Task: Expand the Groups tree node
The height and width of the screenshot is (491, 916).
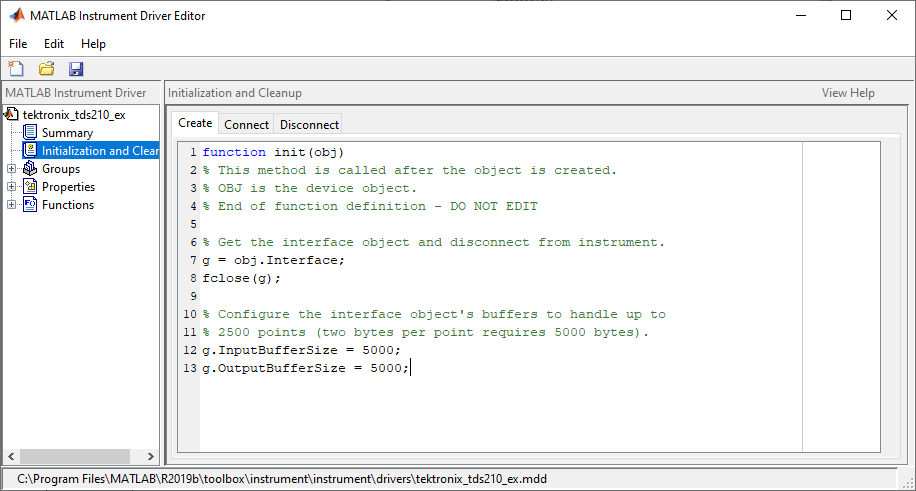Action: 12,169
